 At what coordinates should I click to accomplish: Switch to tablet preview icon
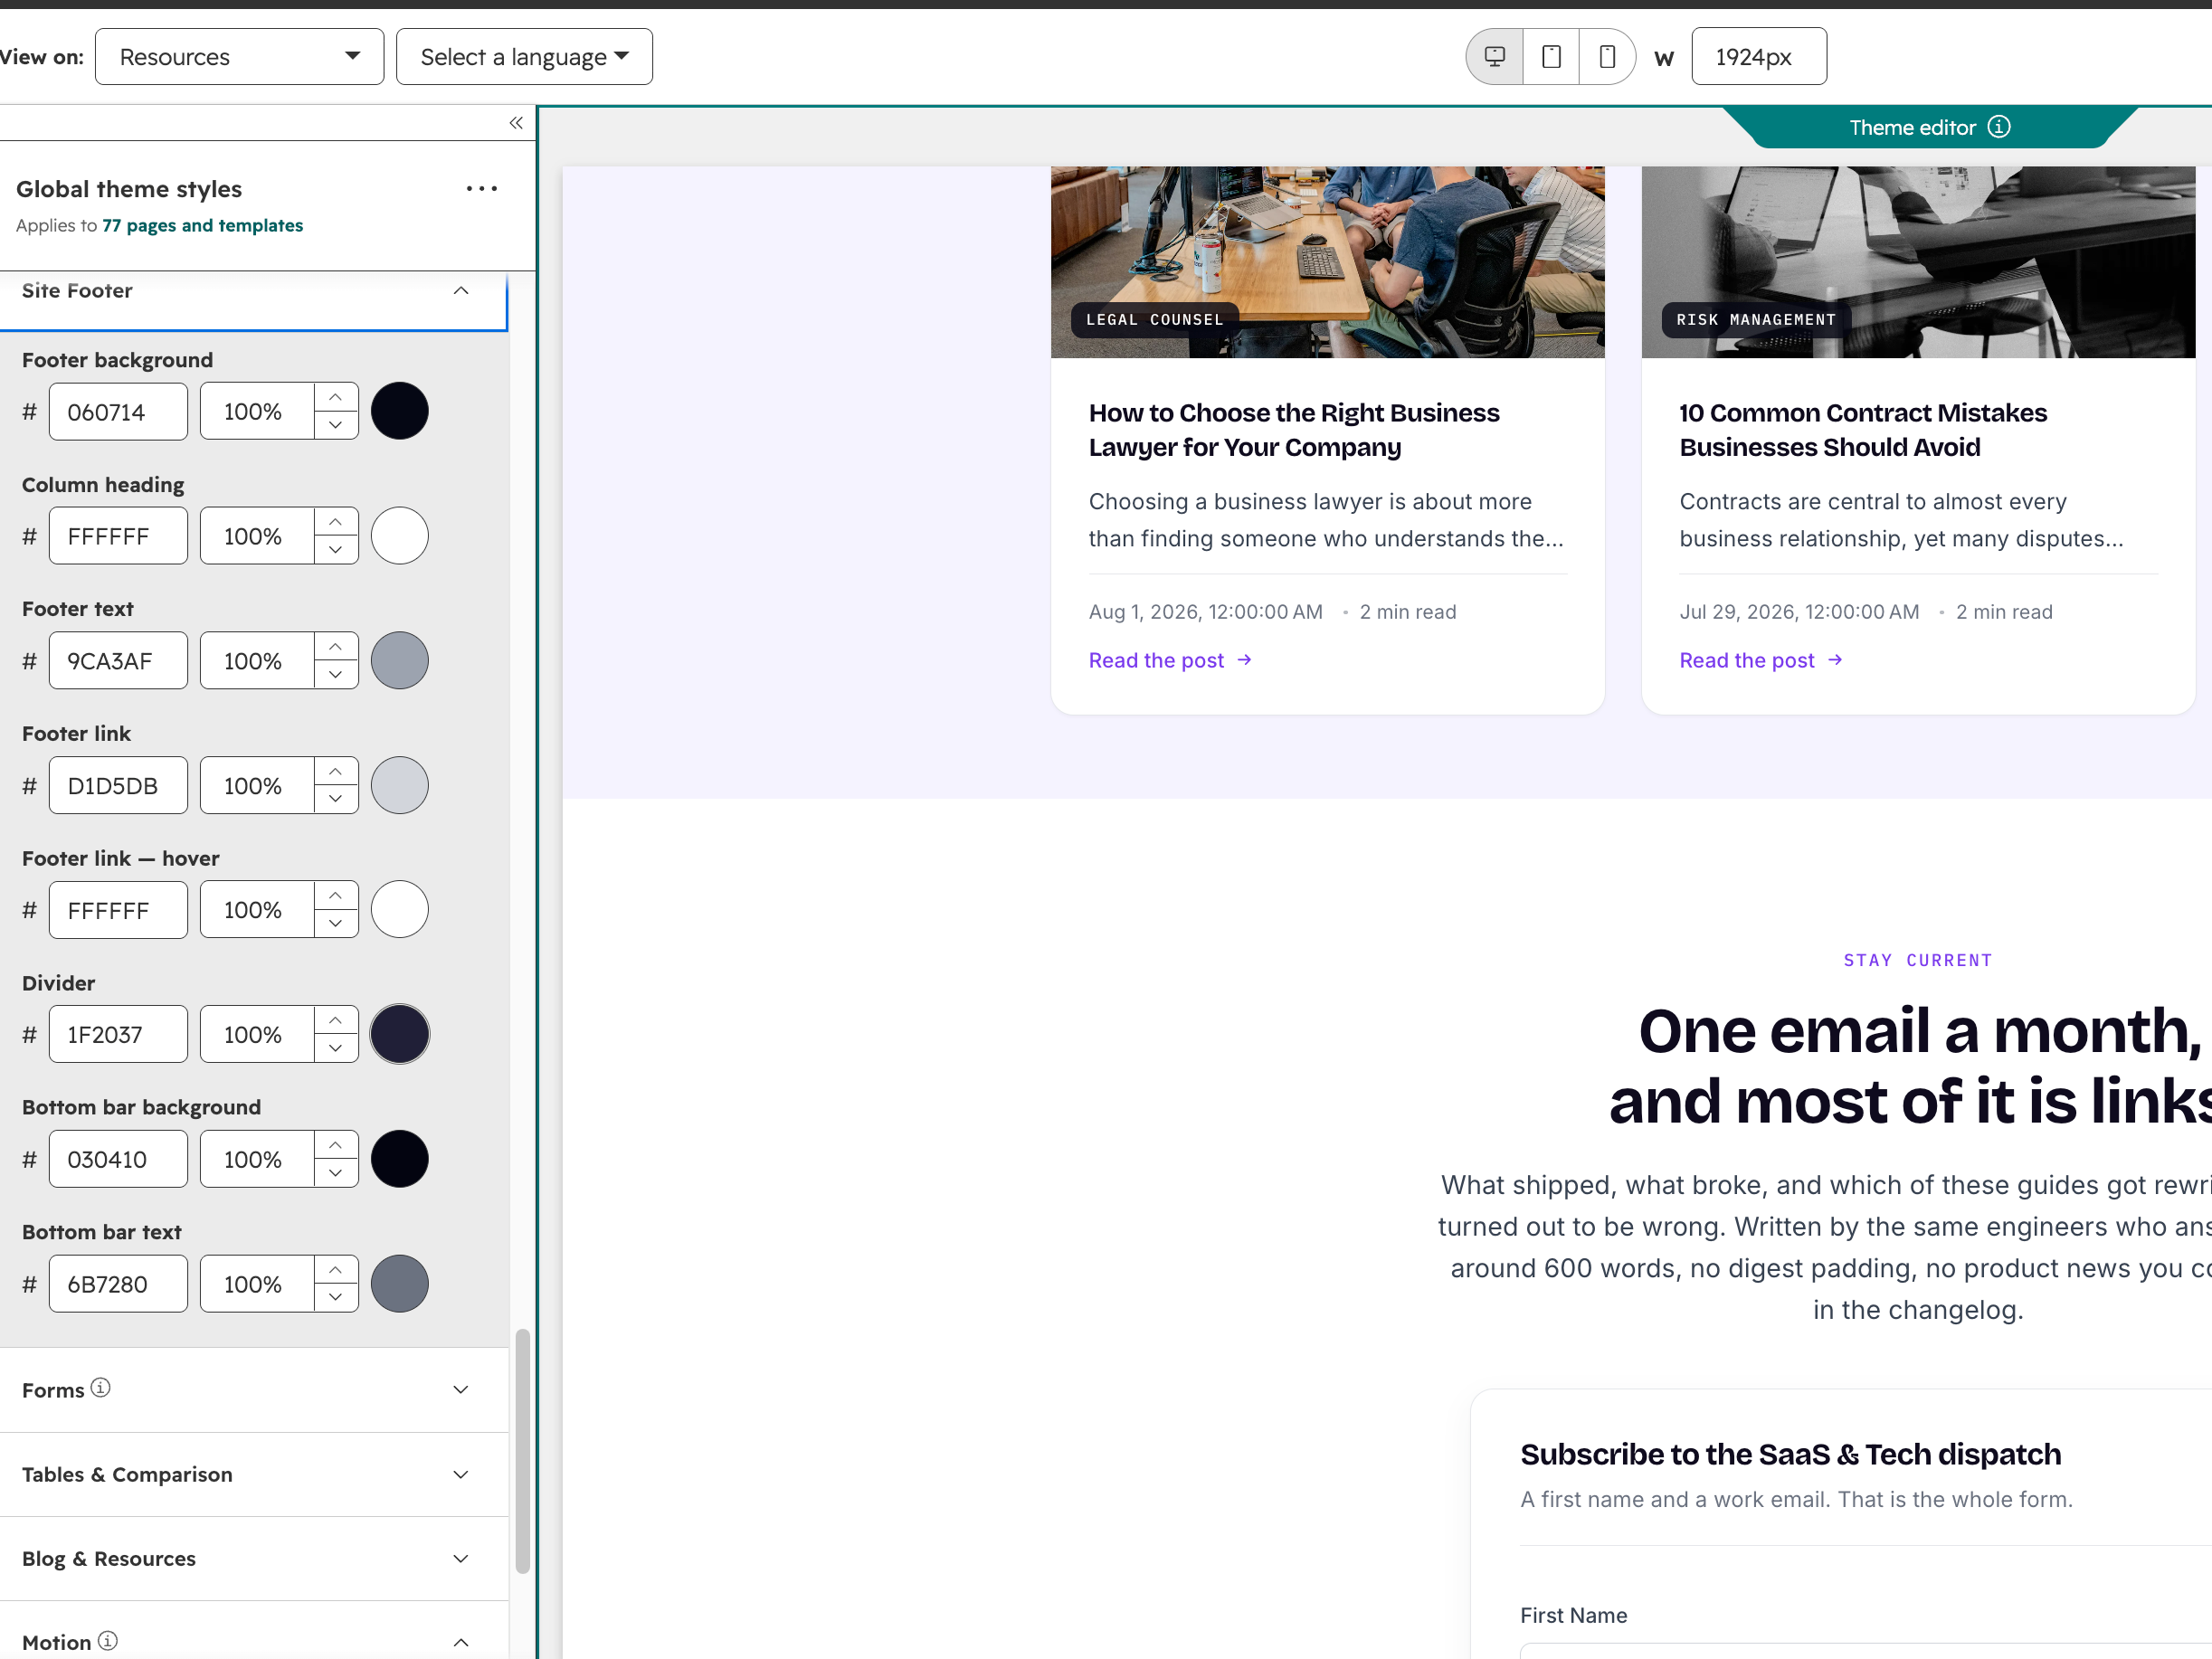[x=1551, y=57]
